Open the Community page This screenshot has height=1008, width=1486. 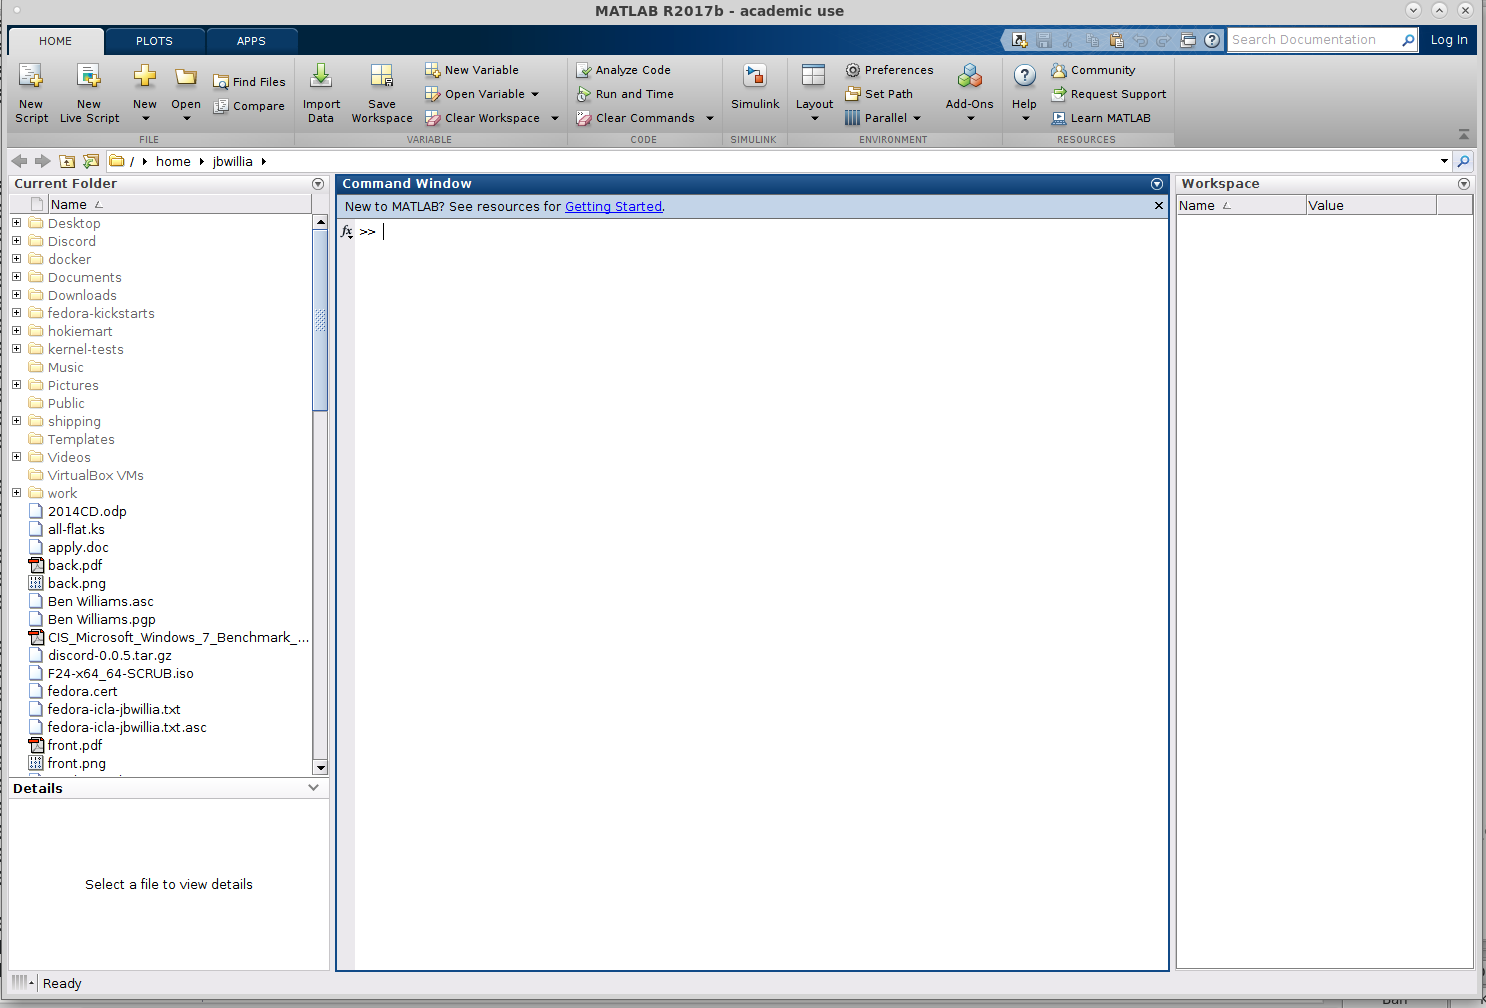coord(1093,70)
